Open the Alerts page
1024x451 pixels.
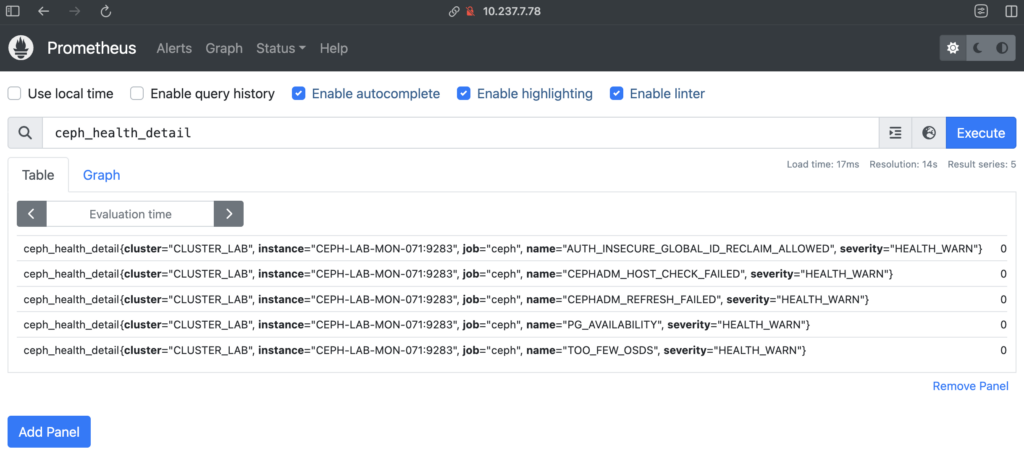174,48
